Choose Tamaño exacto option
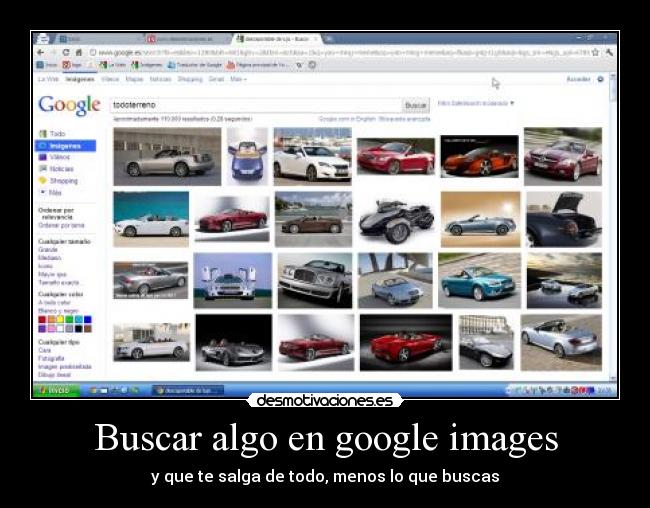650x508 pixels. (x=58, y=282)
